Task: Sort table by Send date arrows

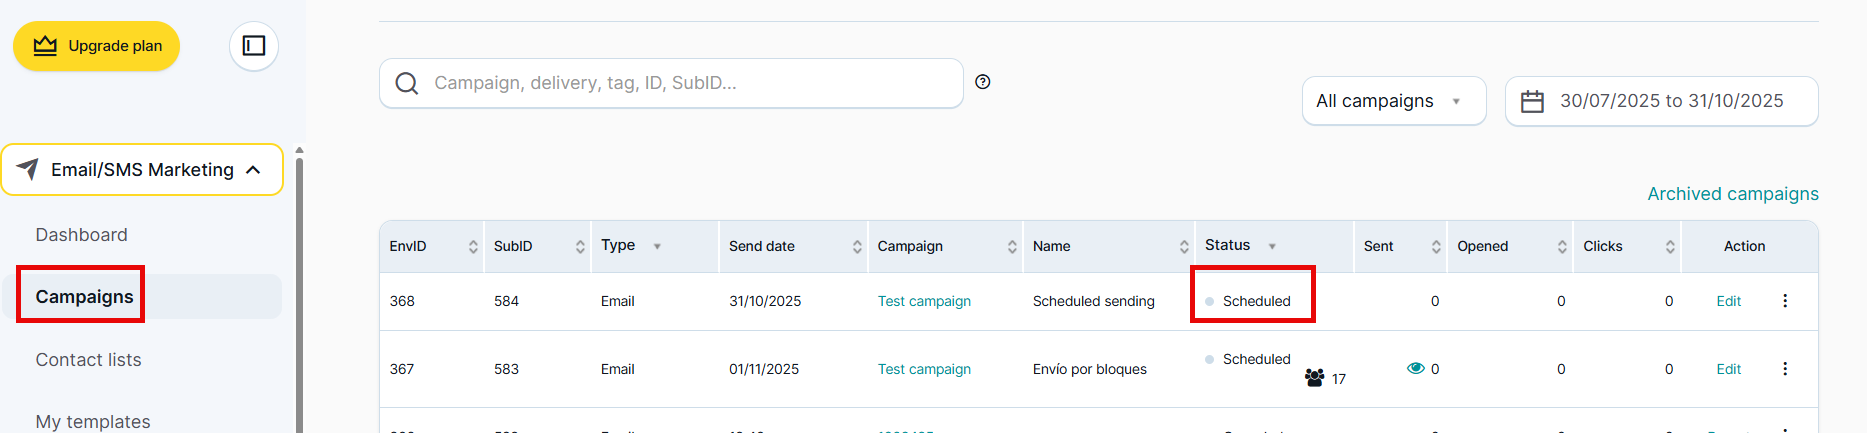Action: (857, 247)
